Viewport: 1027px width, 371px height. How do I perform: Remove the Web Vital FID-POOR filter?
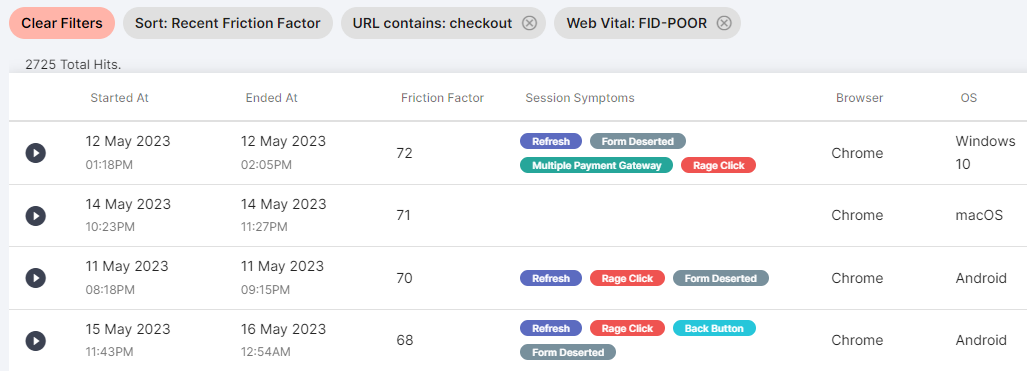[724, 24]
